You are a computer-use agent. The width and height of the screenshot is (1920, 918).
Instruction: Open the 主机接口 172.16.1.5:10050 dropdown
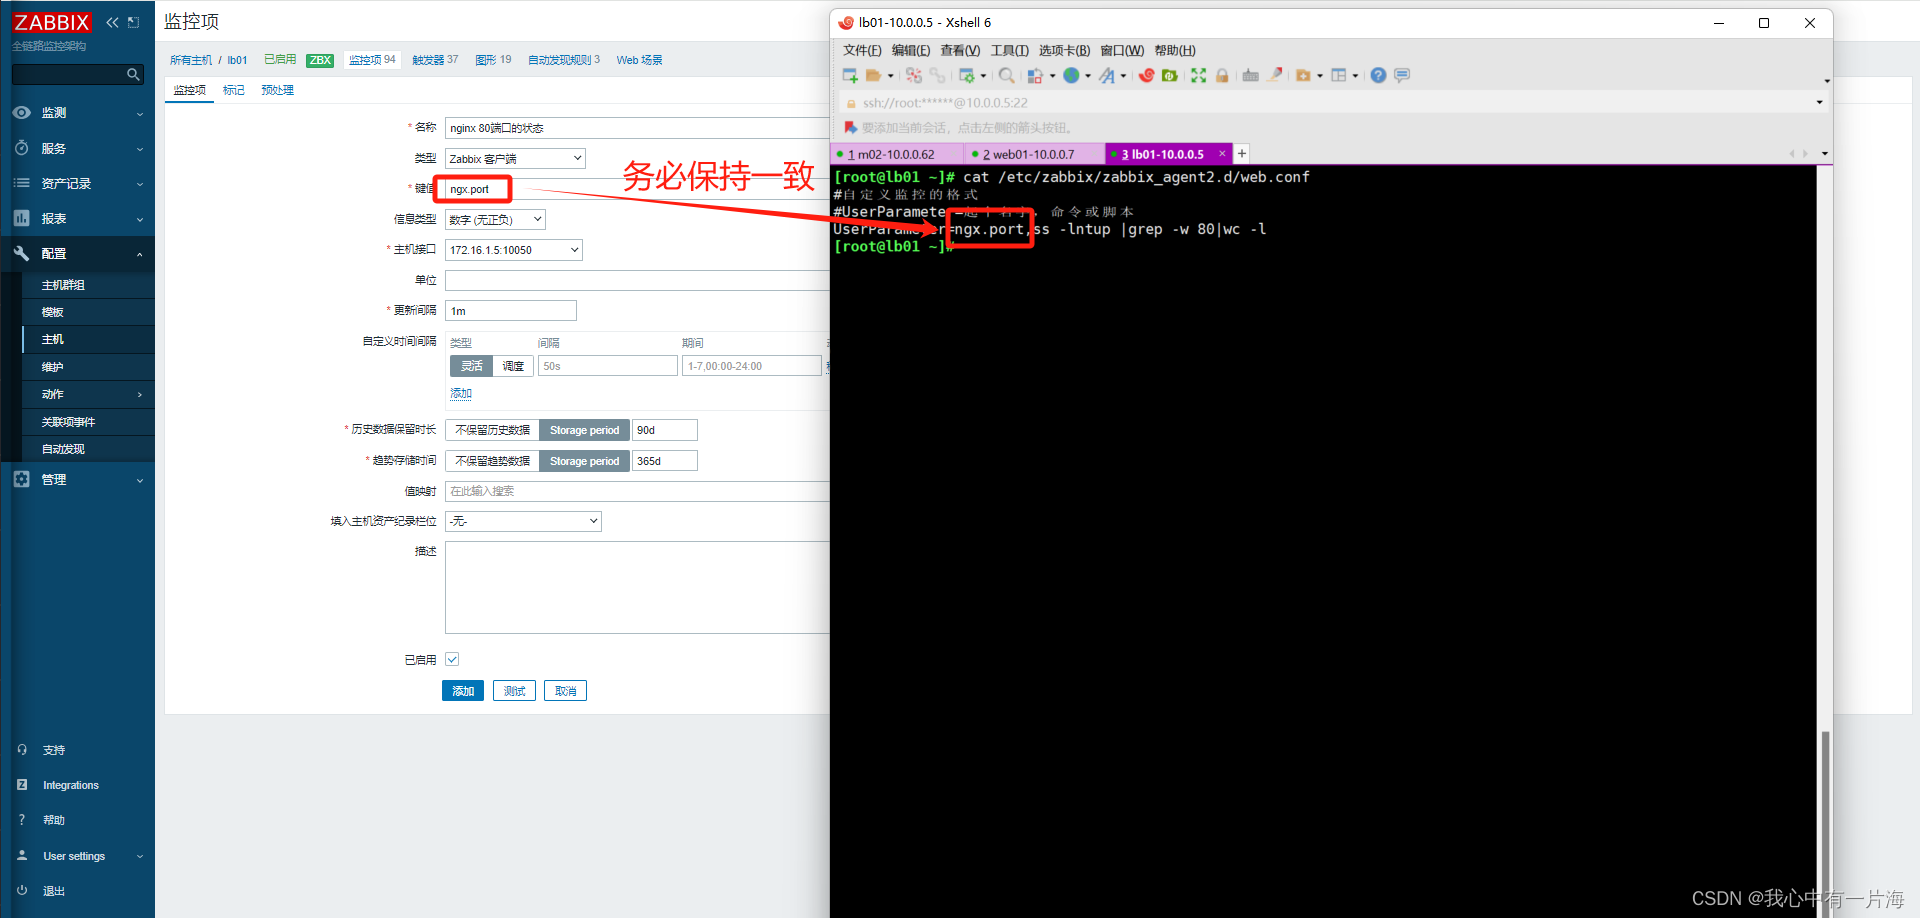pyautogui.click(x=514, y=250)
